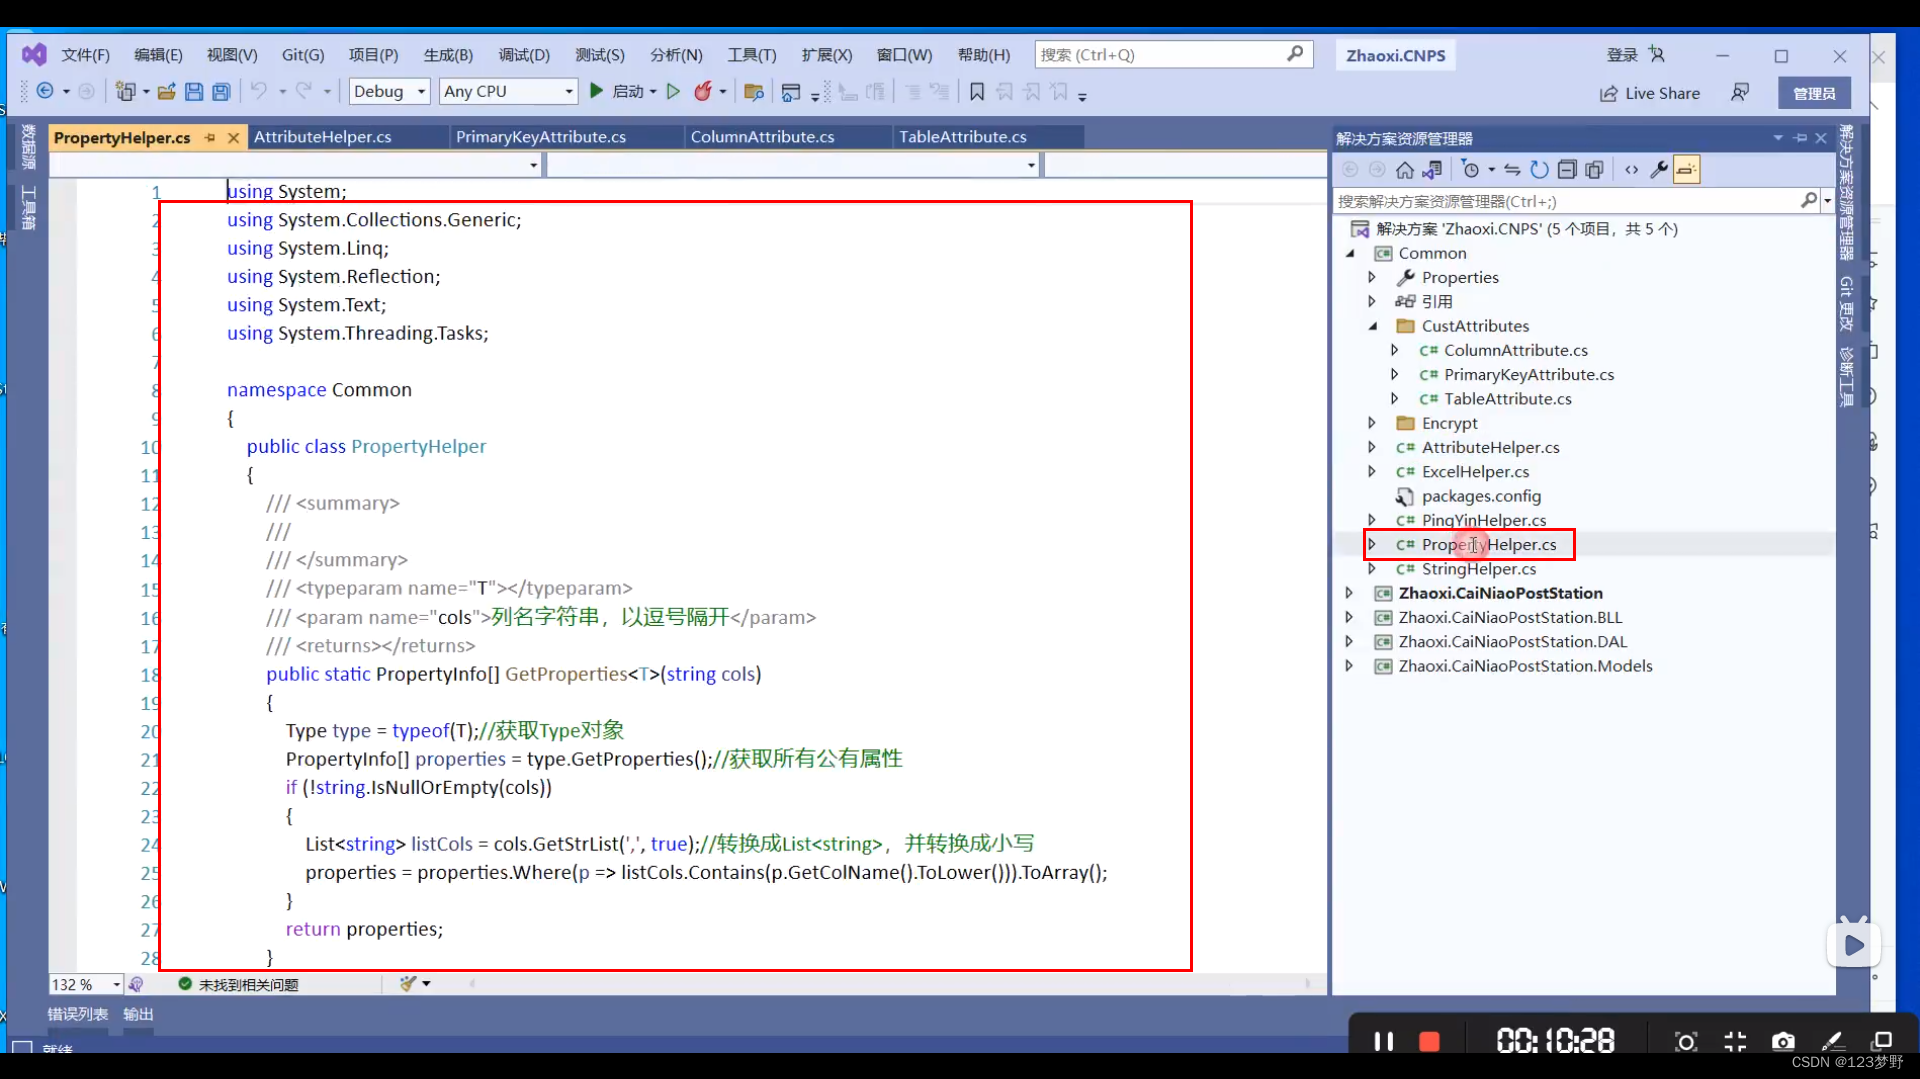Expand the Zhaoxi.CaiNiaoPostStation.Models project
The width and height of the screenshot is (1920, 1079).
[x=1349, y=666]
